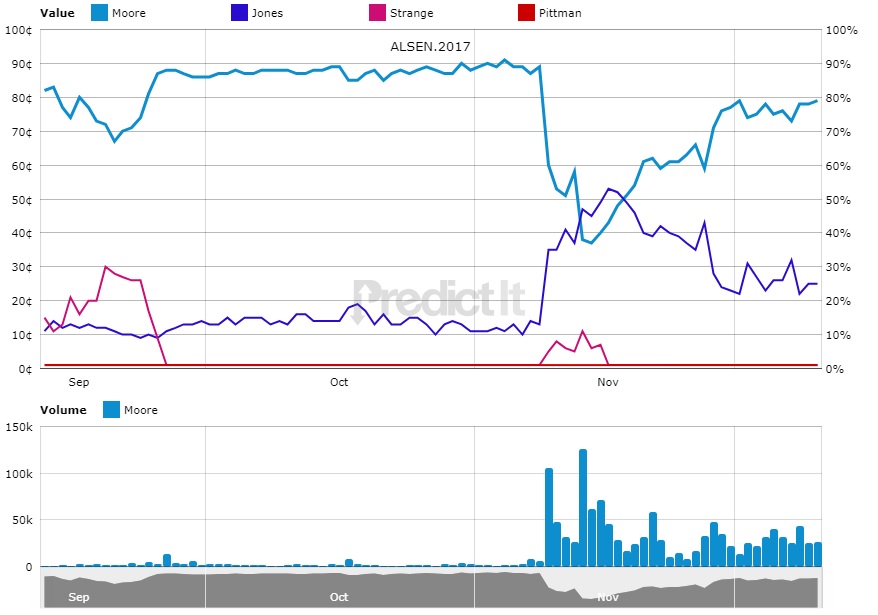Click the Value chart heading
This screenshot has width=878, height=615.
57,13
